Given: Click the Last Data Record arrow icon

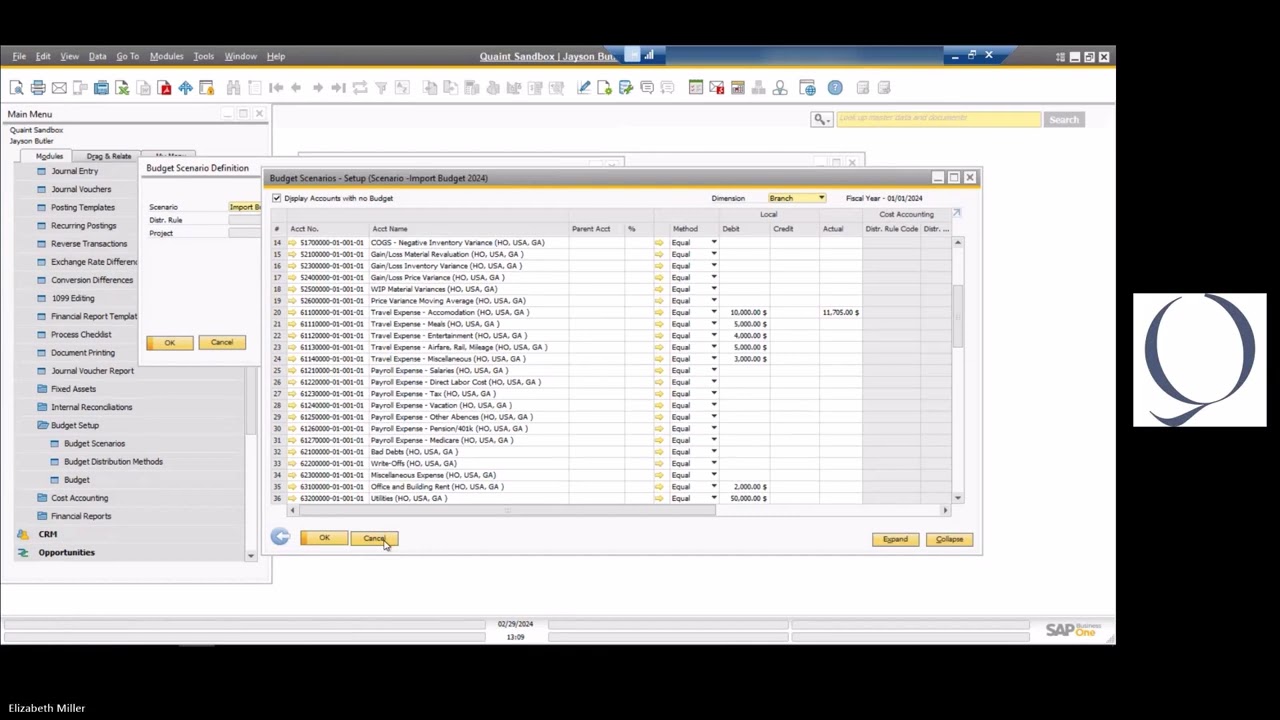Looking at the screenshot, I should [x=338, y=88].
